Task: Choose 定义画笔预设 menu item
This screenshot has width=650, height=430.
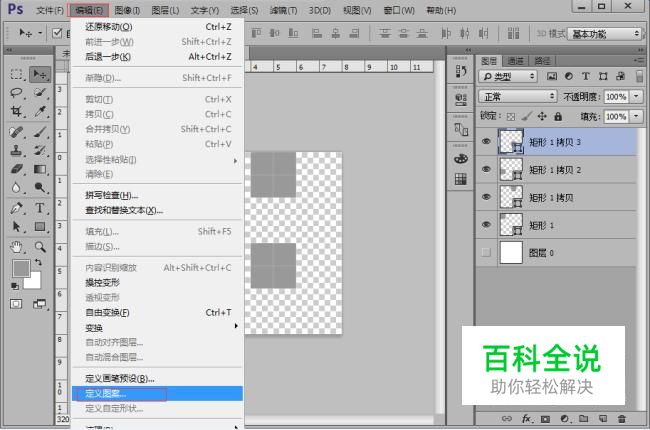Action: 158,378
